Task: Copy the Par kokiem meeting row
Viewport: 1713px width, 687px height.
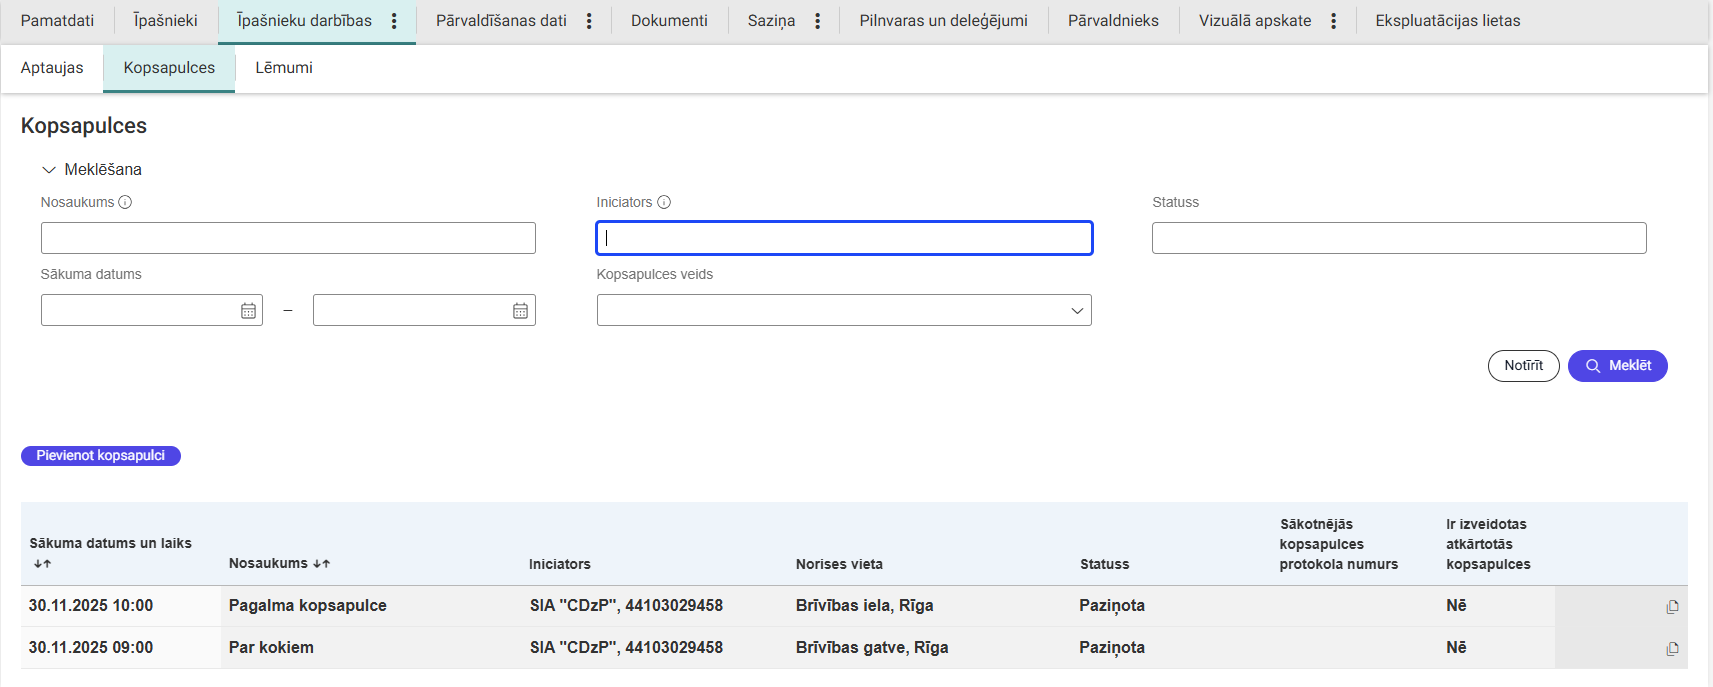Action: coord(1672,649)
